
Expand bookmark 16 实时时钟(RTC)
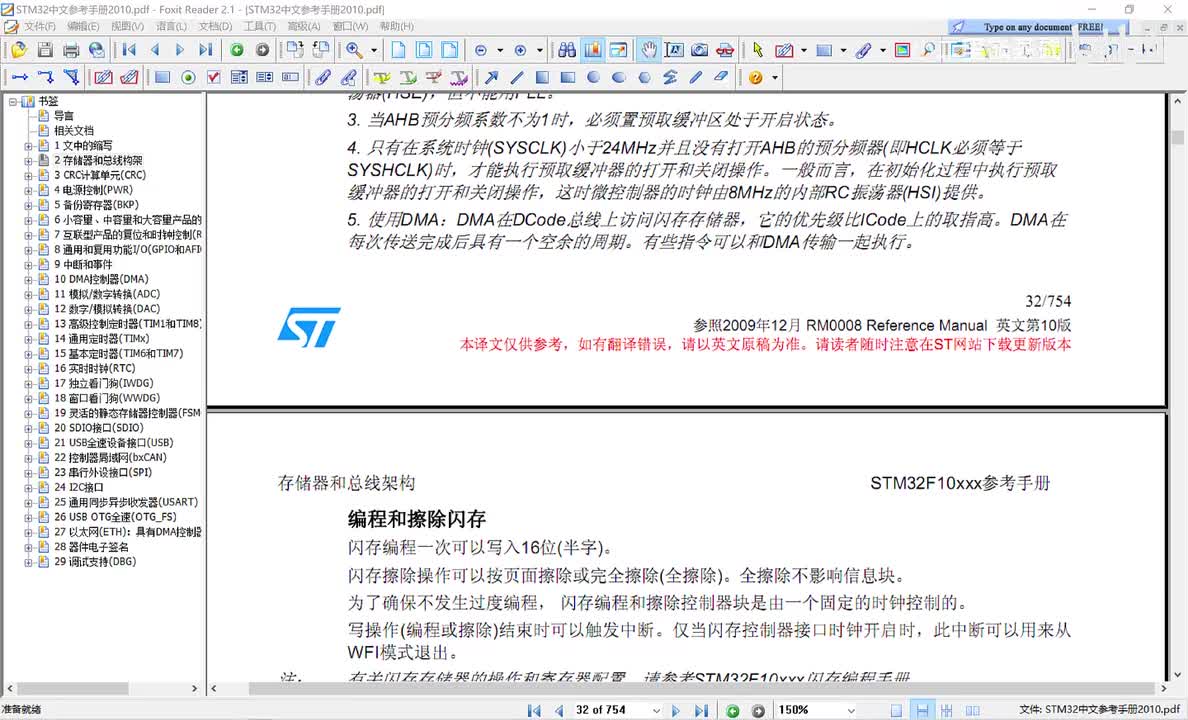(28, 368)
